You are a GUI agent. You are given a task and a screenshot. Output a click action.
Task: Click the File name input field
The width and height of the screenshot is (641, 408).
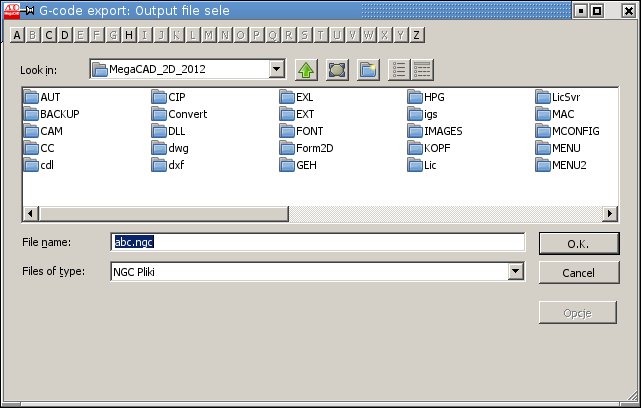[318, 242]
